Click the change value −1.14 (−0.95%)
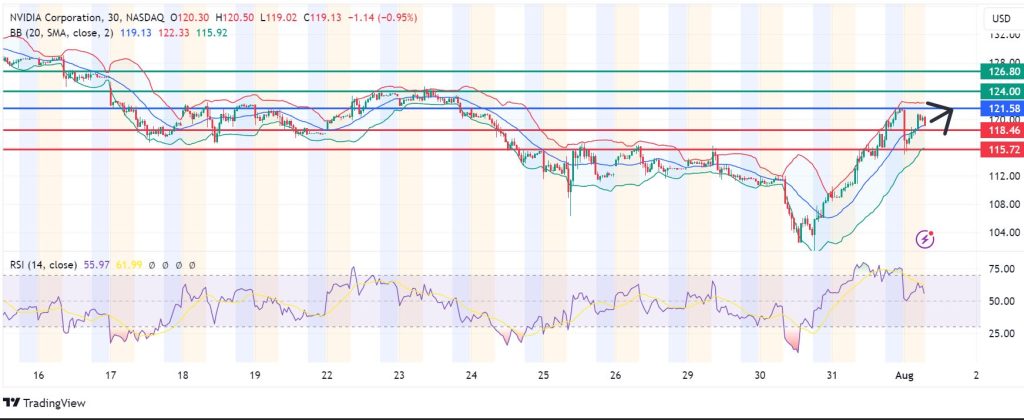Viewport: 1024px width, 420px height. [x=381, y=18]
